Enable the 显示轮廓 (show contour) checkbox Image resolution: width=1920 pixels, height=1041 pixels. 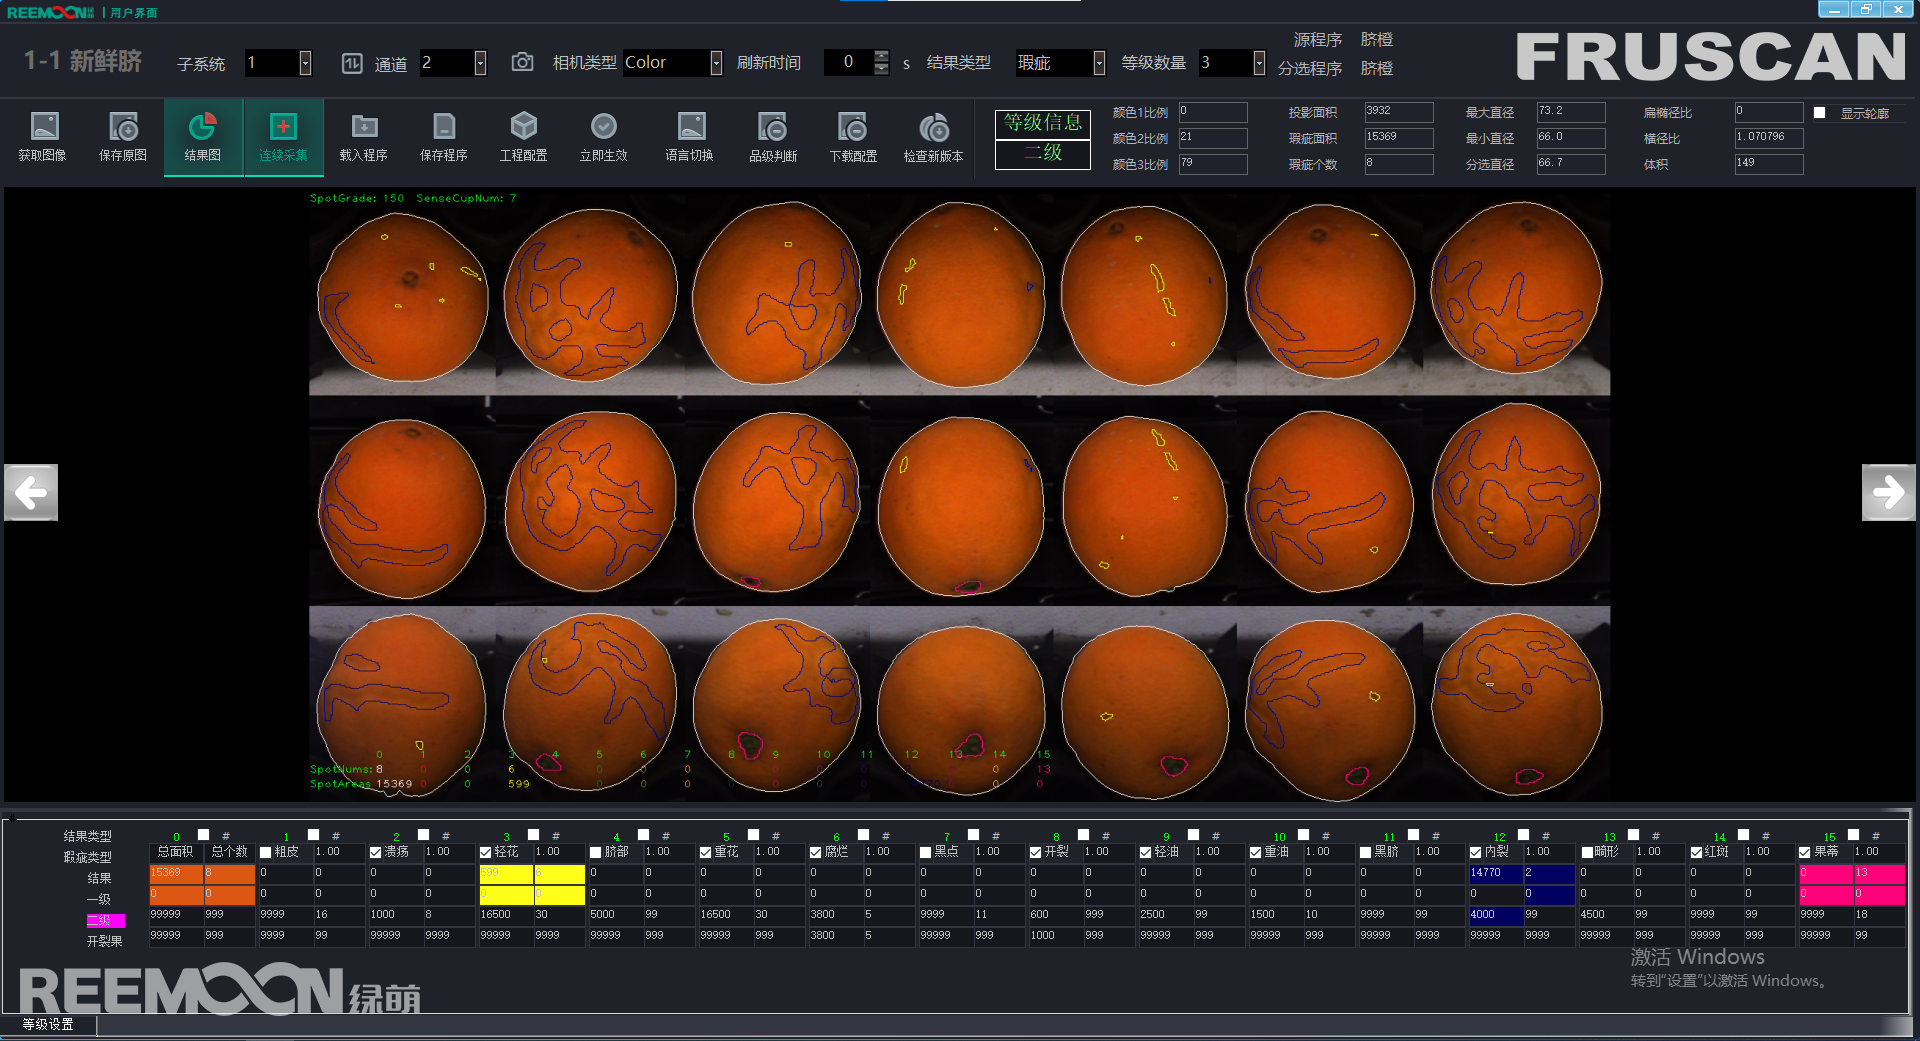click(x=1820, y=113)
